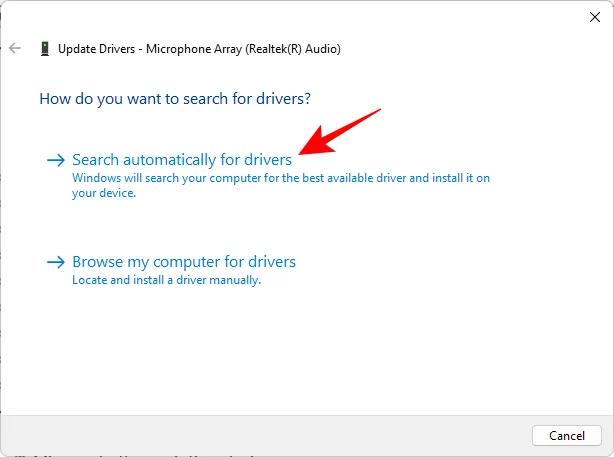Close the Update Drivers dialog
This screenshot has width=614, height=457.
[595, 17]
